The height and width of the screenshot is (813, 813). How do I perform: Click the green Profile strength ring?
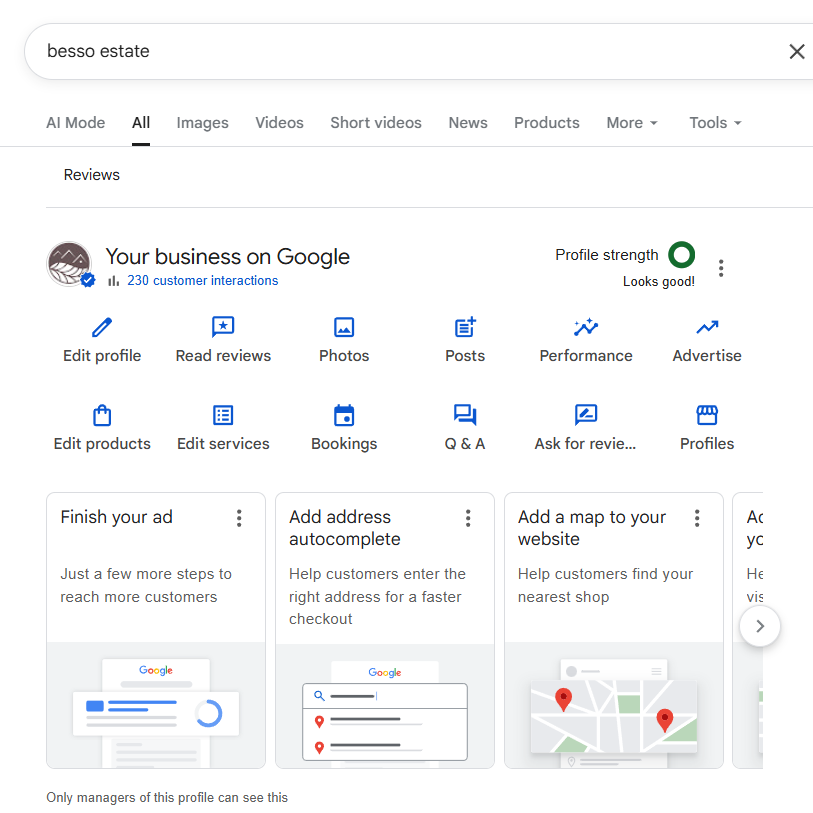point(681,255)
